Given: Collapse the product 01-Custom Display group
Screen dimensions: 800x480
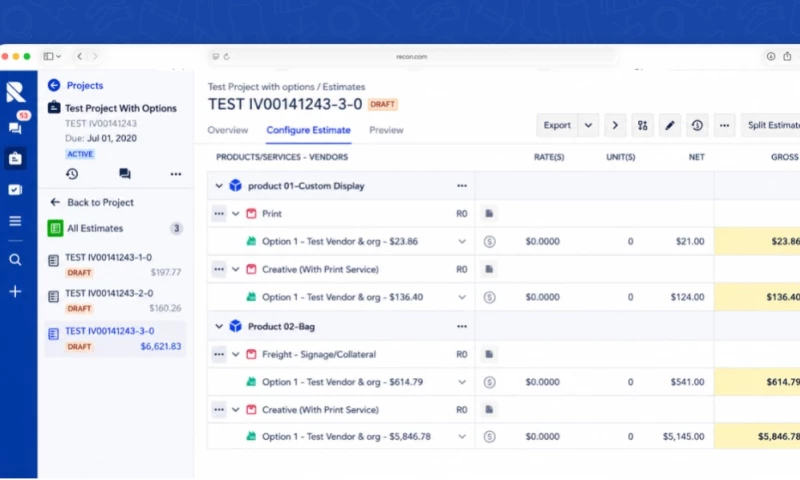Looking at the screenshot, I should (219, 186).
